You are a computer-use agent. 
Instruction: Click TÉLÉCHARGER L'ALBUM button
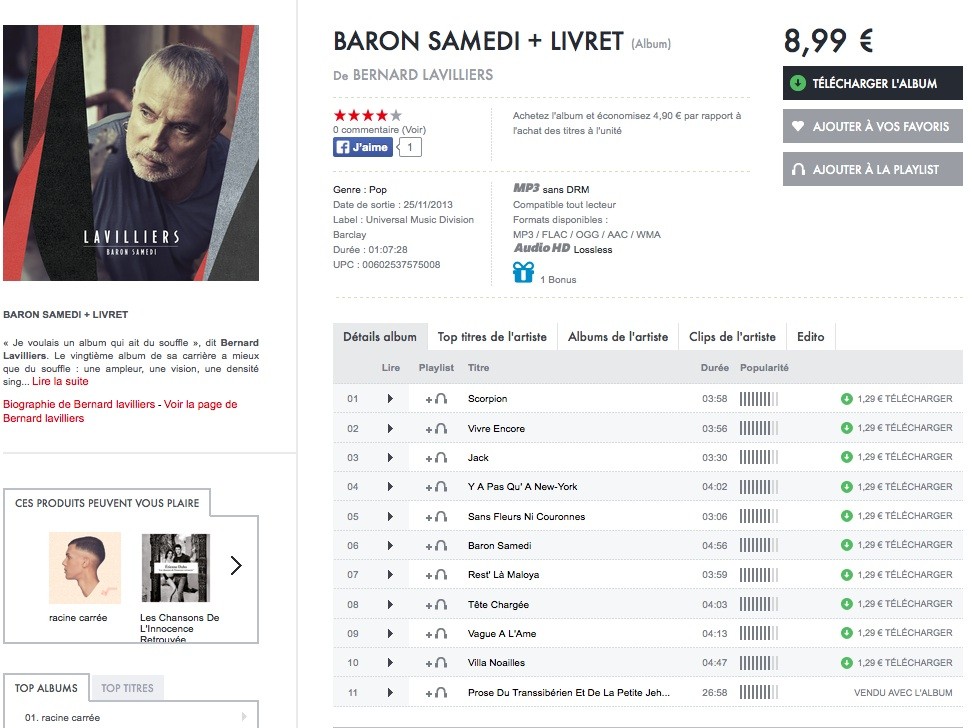point(873,83)
